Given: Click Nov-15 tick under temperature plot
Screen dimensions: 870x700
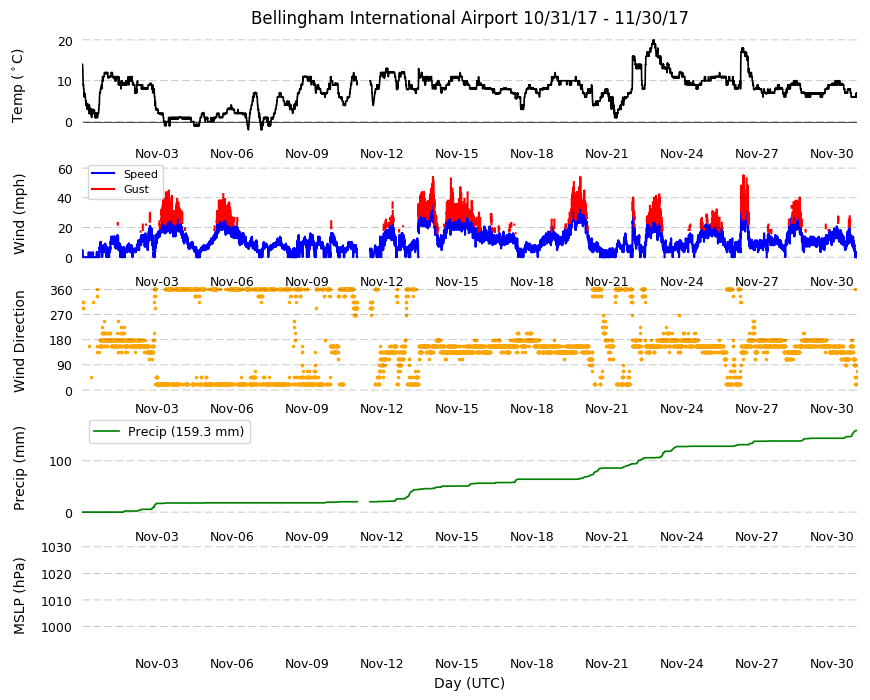Looking at the screenshot, I should 457,154.
